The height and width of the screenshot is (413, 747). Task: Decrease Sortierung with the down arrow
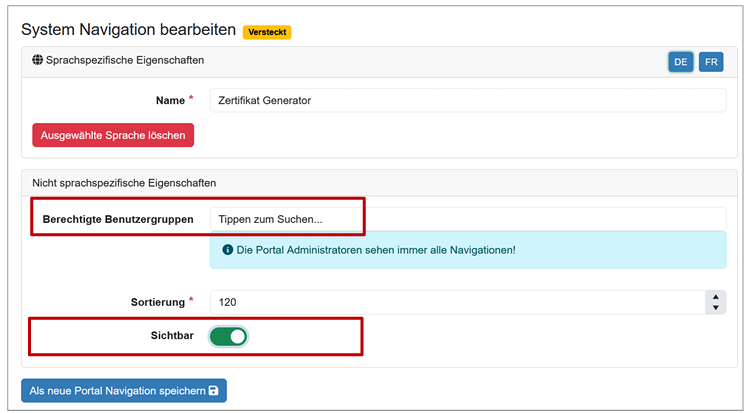(x=716, y=308)
